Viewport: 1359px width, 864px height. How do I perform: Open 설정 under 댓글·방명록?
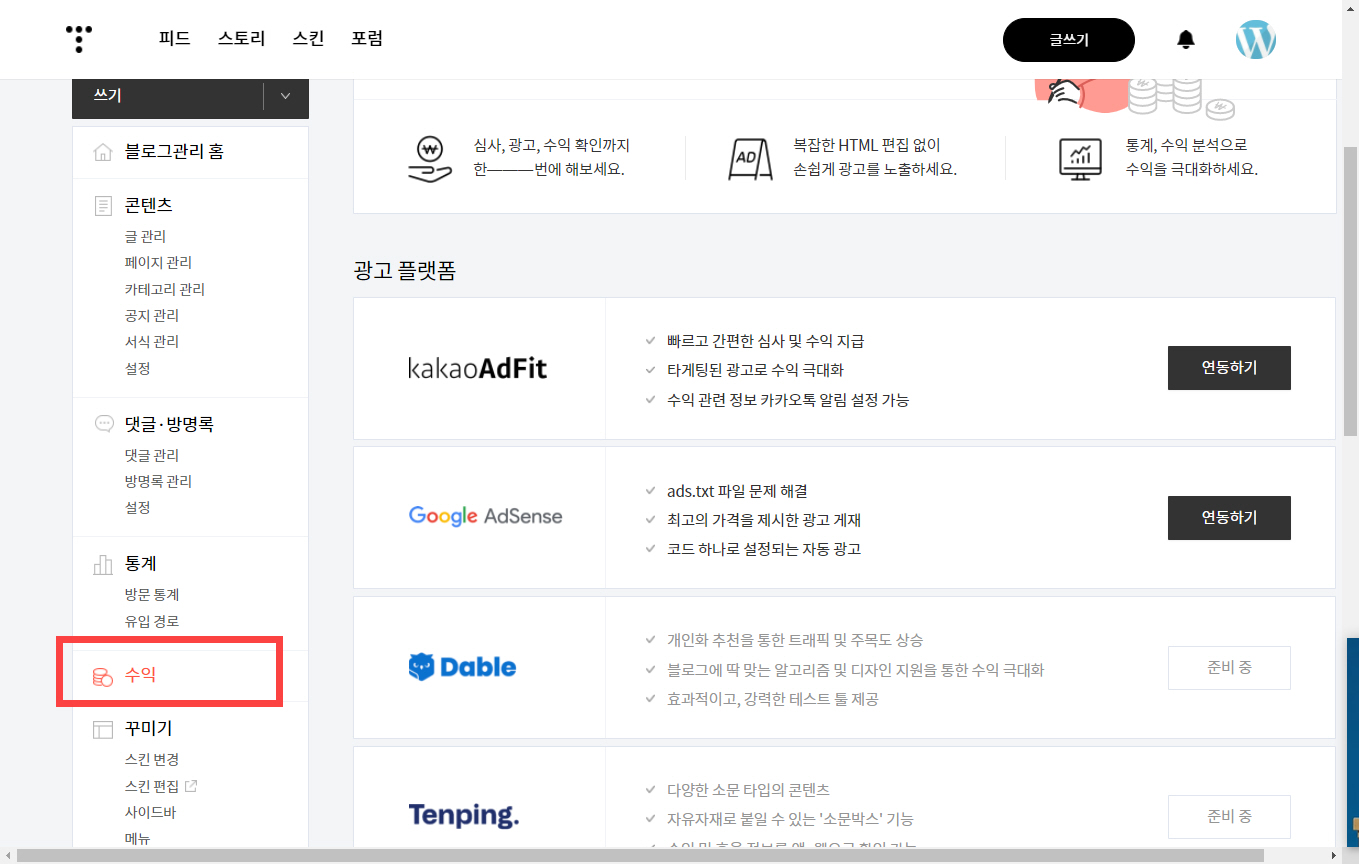tap(137, 508)
